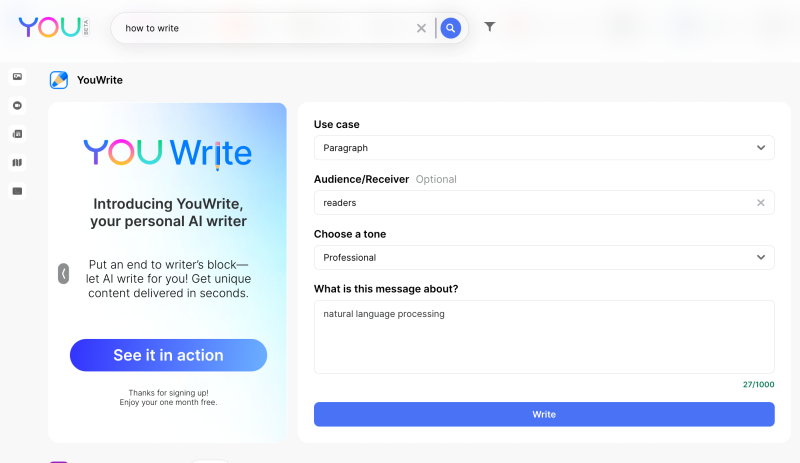The image size is (800, 463).
Task: Click the blue search magnifier button
Action: (x=451, y=28)
